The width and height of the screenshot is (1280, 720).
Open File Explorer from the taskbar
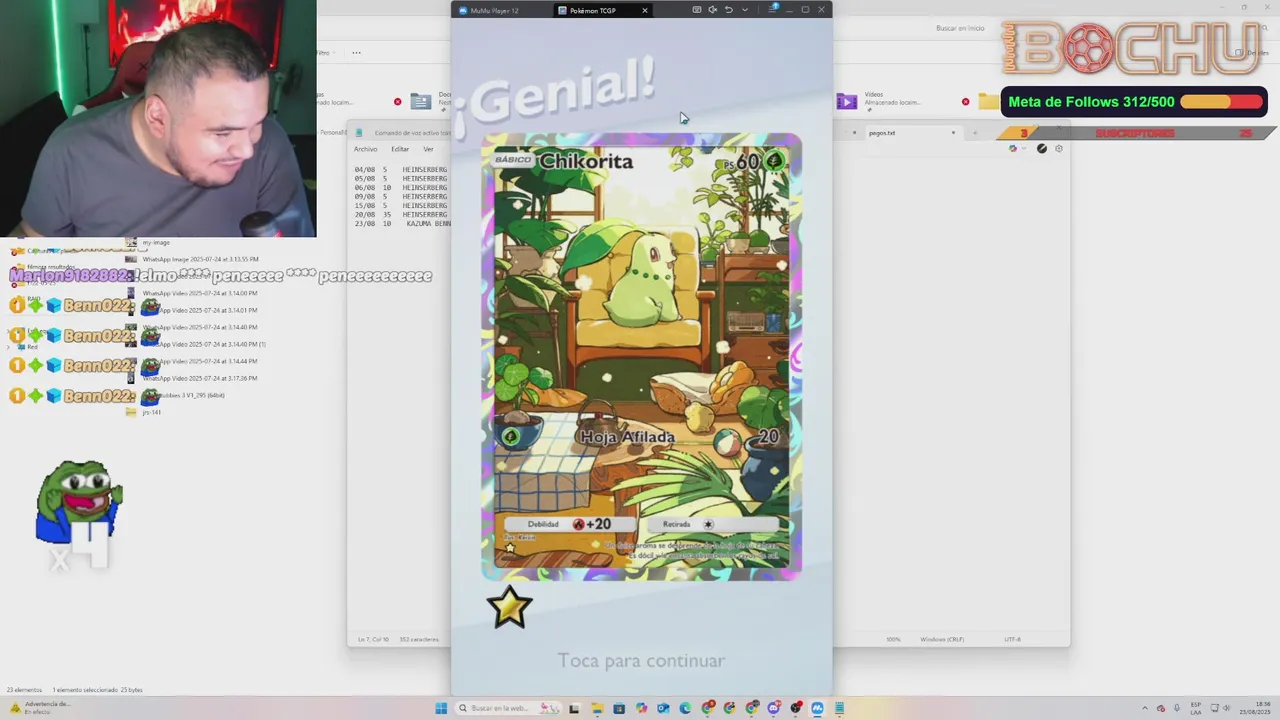point(597,709)
